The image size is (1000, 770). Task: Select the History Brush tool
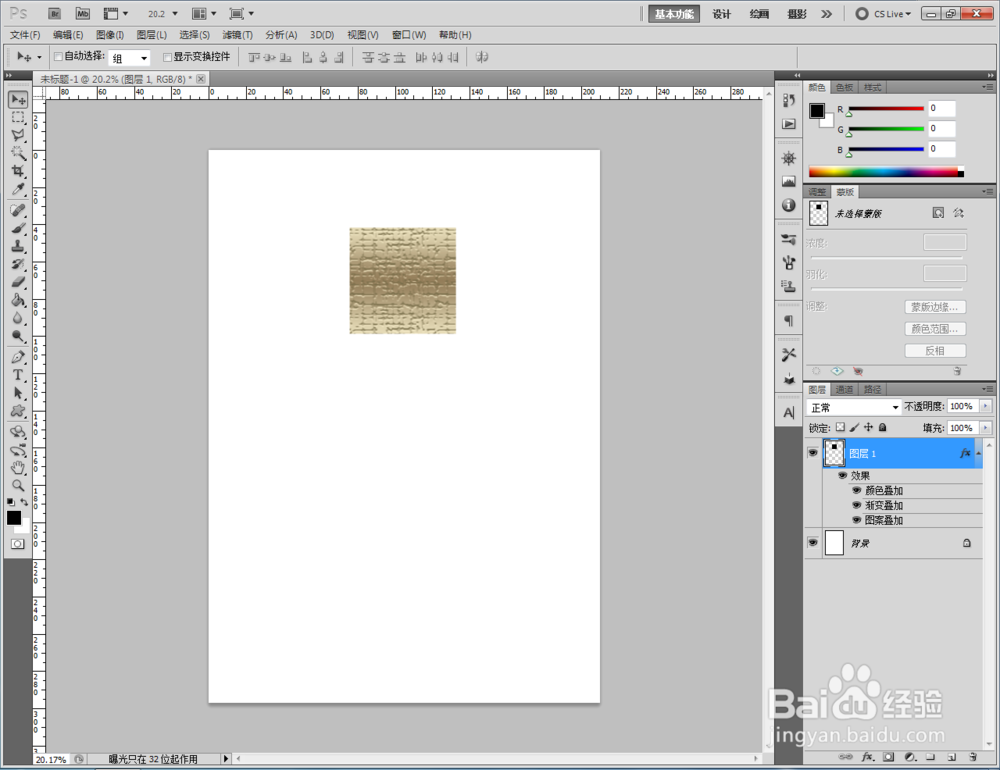18,263
